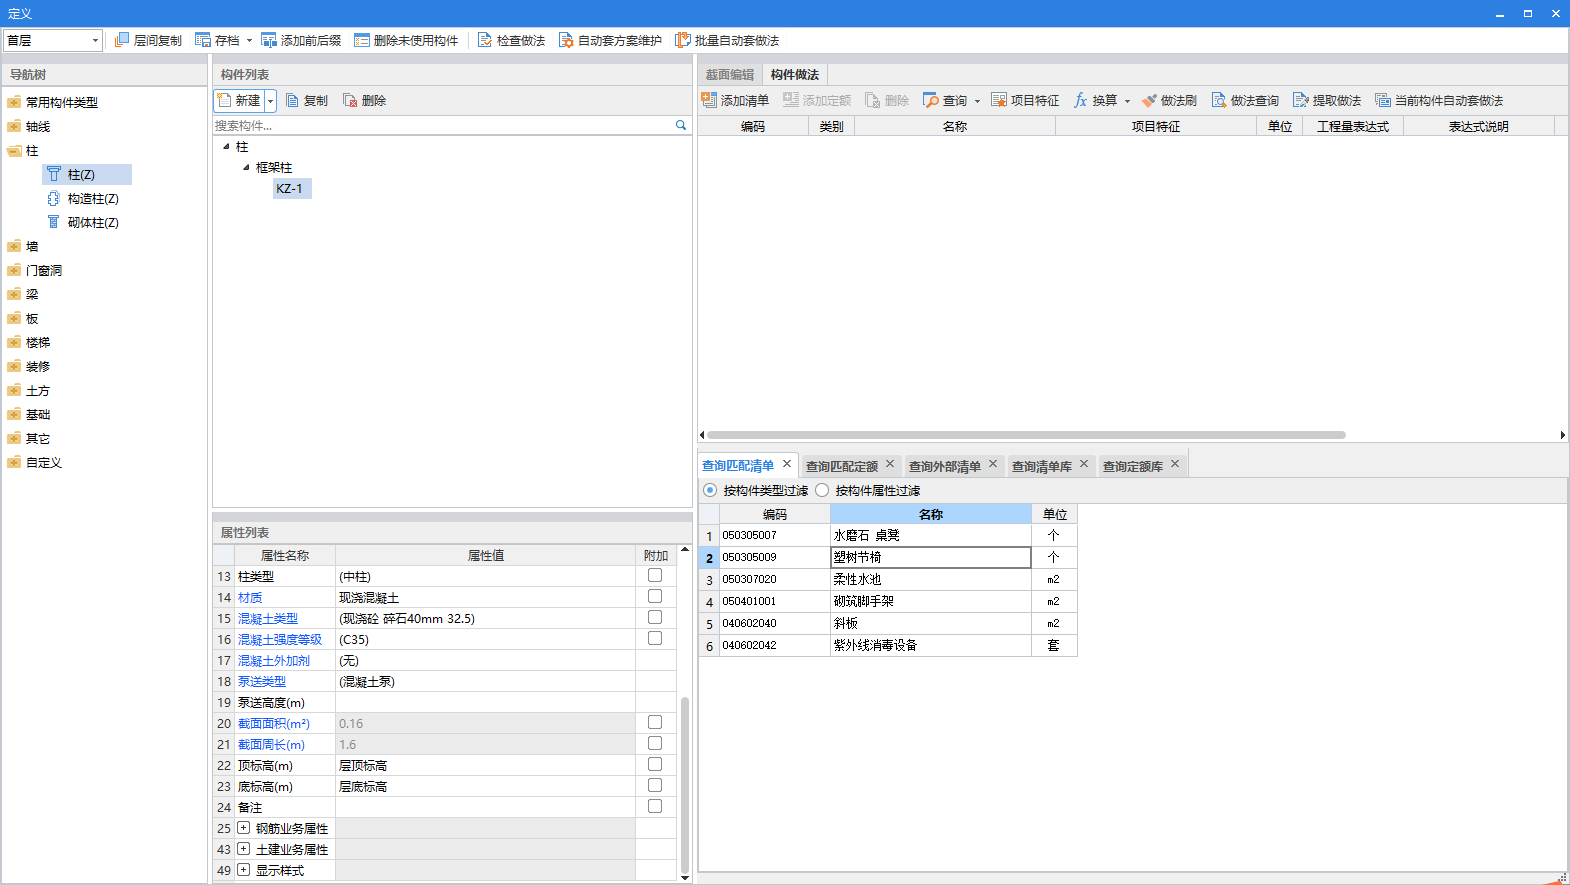Click the 项目特征 icon
The width and height of the screenshot is (1570, 885).
tap(999, 100)
